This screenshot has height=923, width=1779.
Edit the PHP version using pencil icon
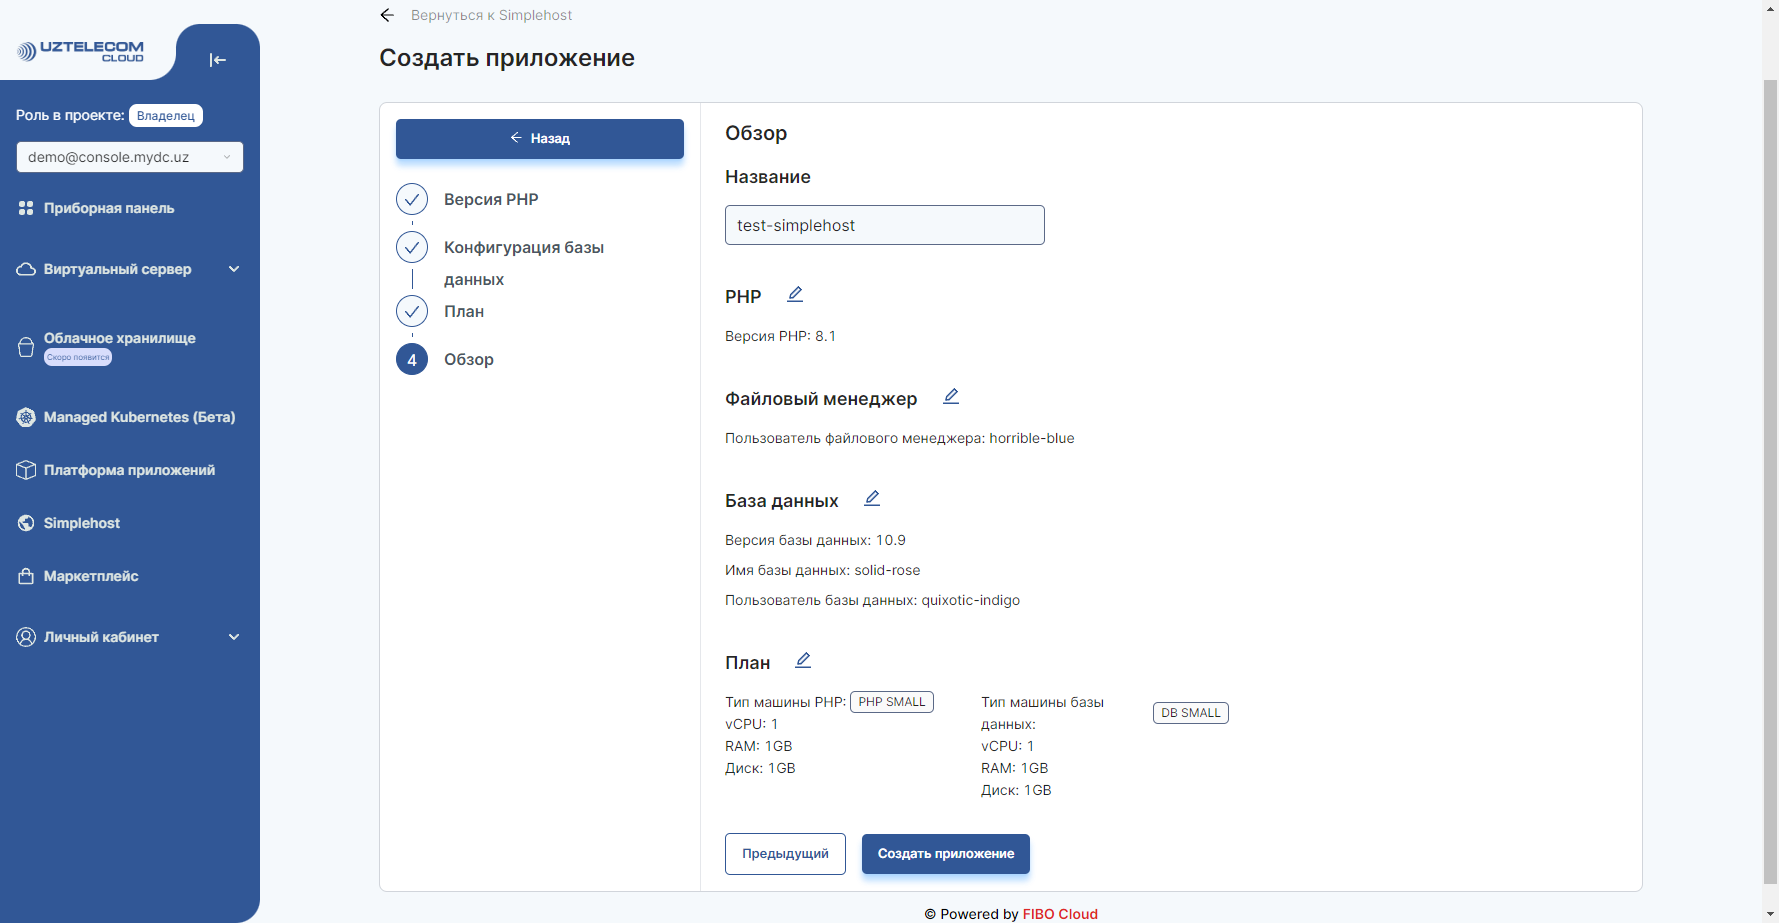[795, 293]
